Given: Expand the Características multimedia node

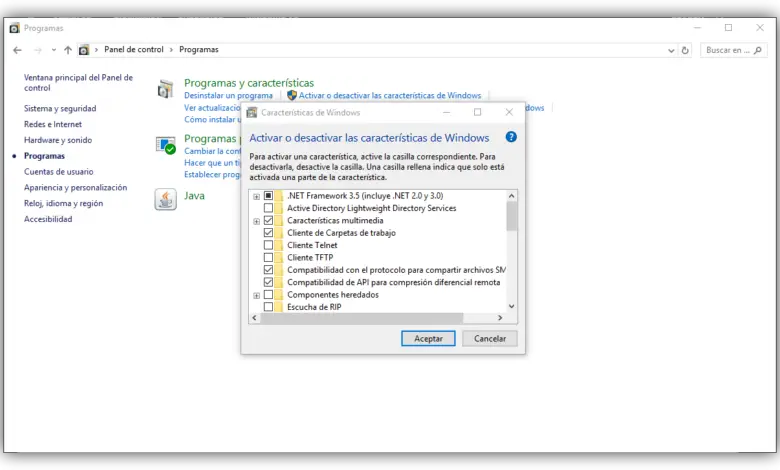Looking at the screenshot, I should (x=256, y=221).
